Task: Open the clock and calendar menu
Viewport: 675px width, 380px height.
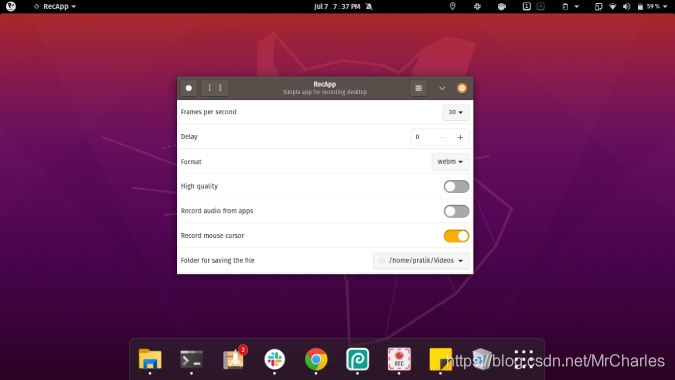Action: (x=337, y=6)
